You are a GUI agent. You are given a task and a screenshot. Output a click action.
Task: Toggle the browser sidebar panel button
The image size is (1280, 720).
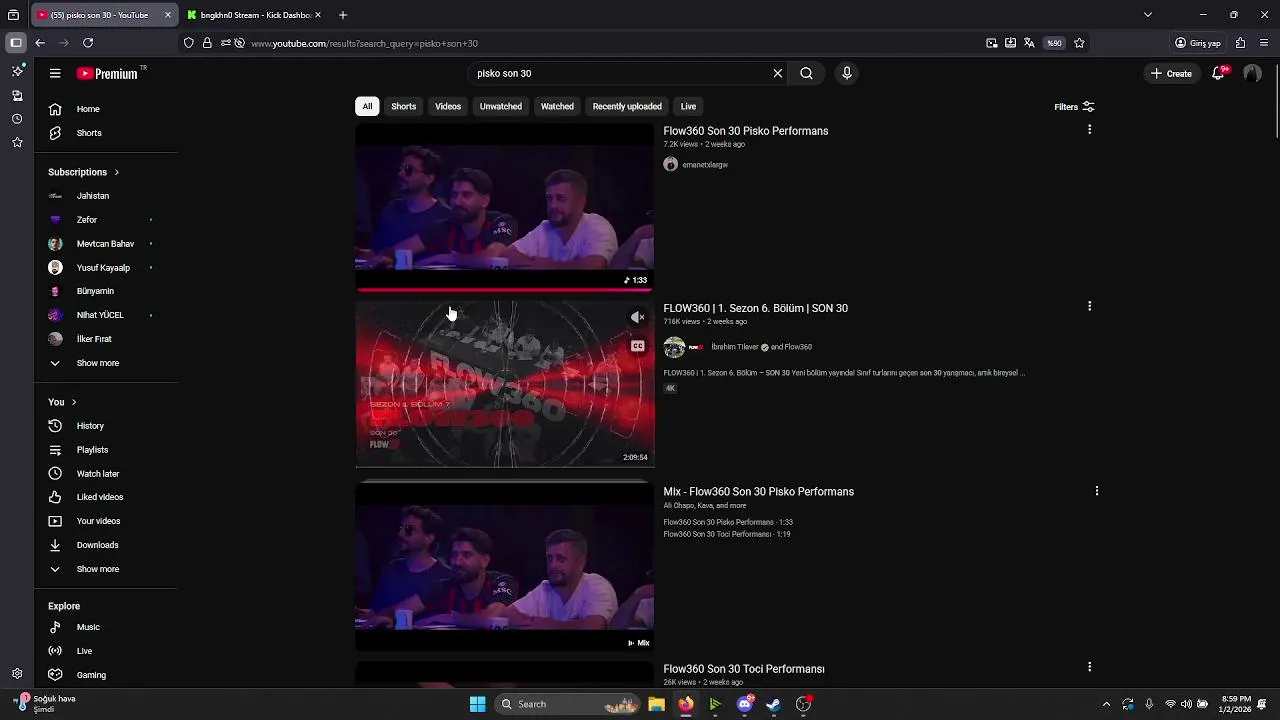pyautogui.click(x=16, y=43)
